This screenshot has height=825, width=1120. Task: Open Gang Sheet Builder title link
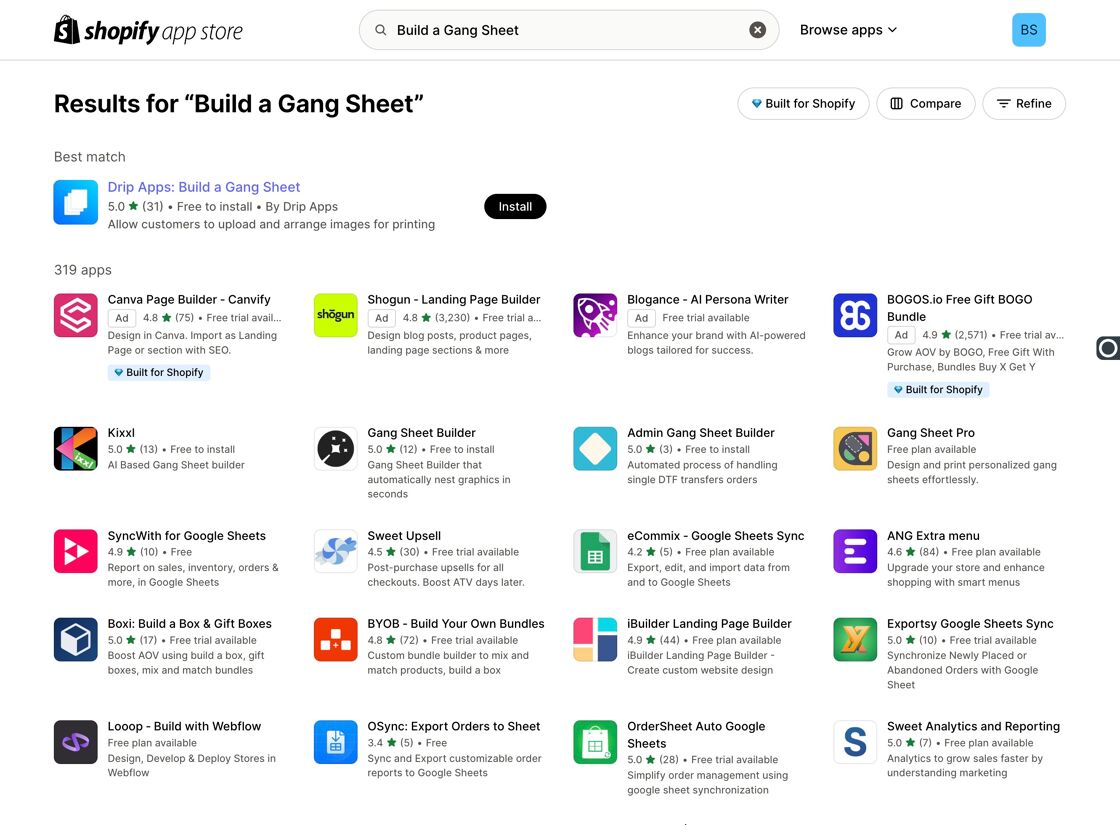point(421,433)
